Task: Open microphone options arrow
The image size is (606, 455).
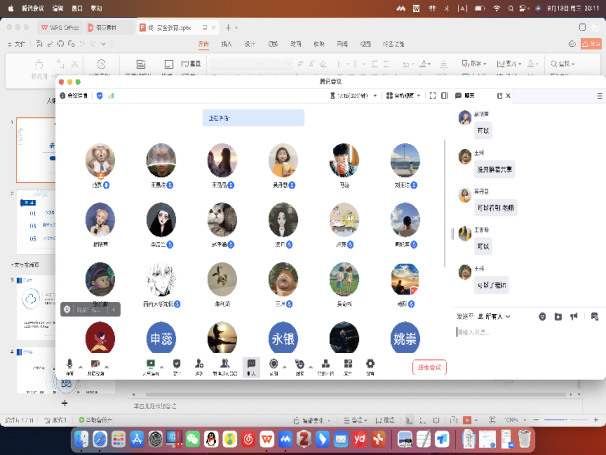Action: pyautogui.click(x=81, y=364)
